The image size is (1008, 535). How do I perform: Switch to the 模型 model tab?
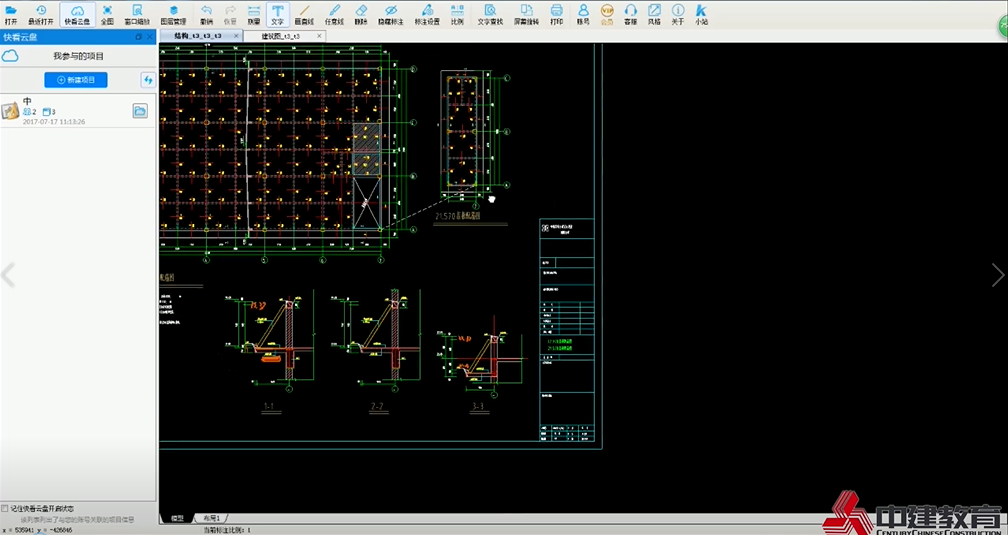point(177,518)
